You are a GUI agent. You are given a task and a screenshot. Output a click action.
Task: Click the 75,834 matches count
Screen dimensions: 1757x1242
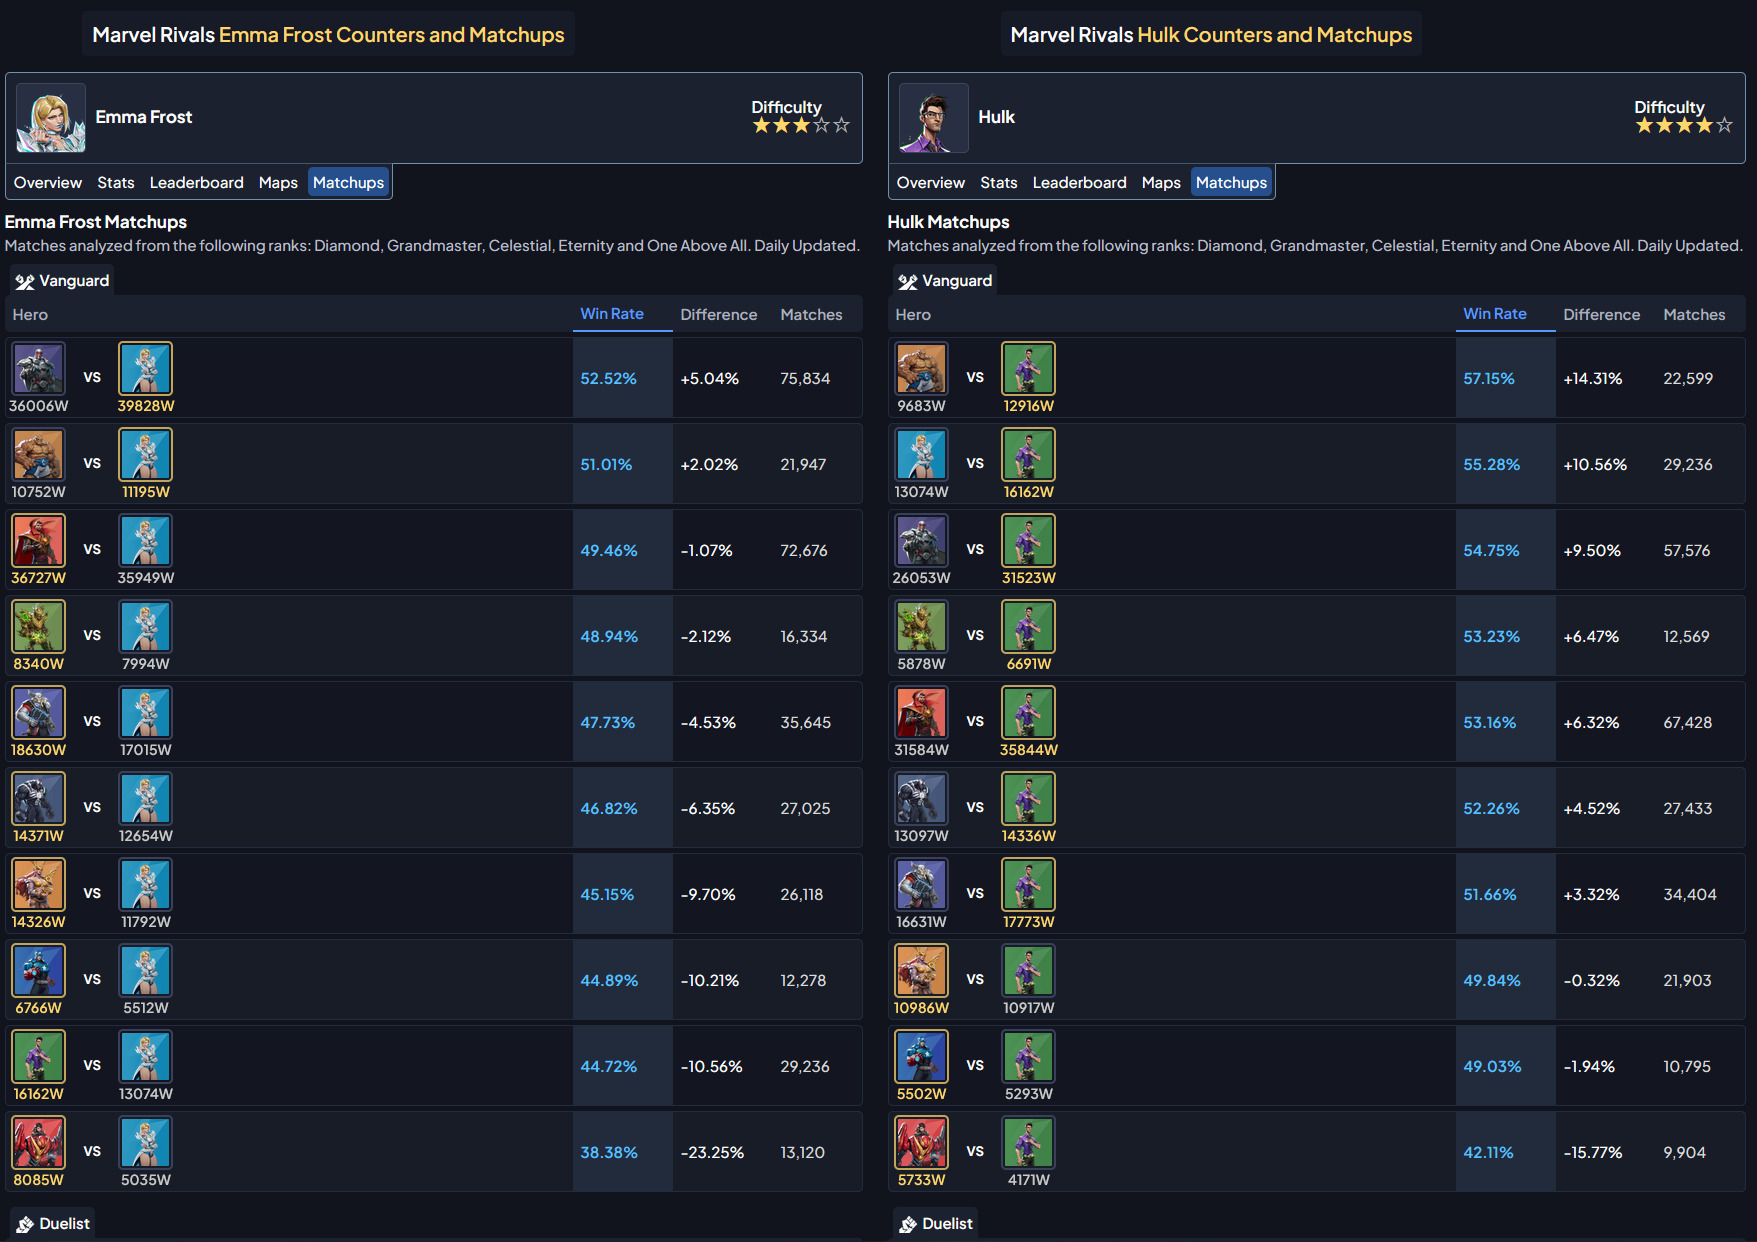point(805,379)
